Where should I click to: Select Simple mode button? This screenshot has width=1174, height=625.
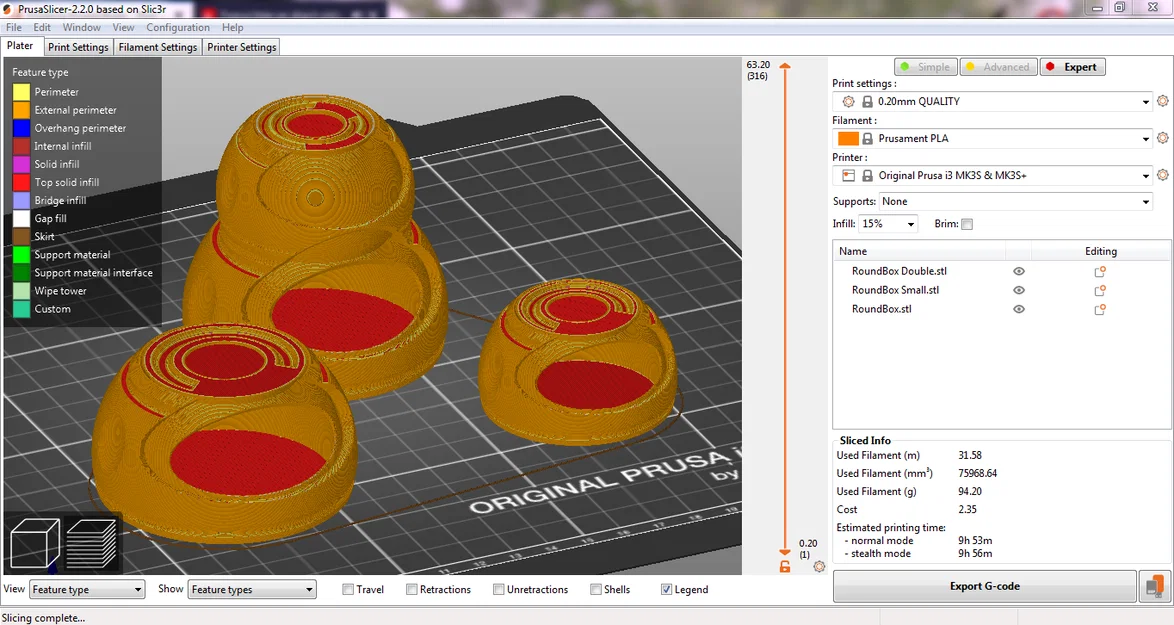(925, 67)
